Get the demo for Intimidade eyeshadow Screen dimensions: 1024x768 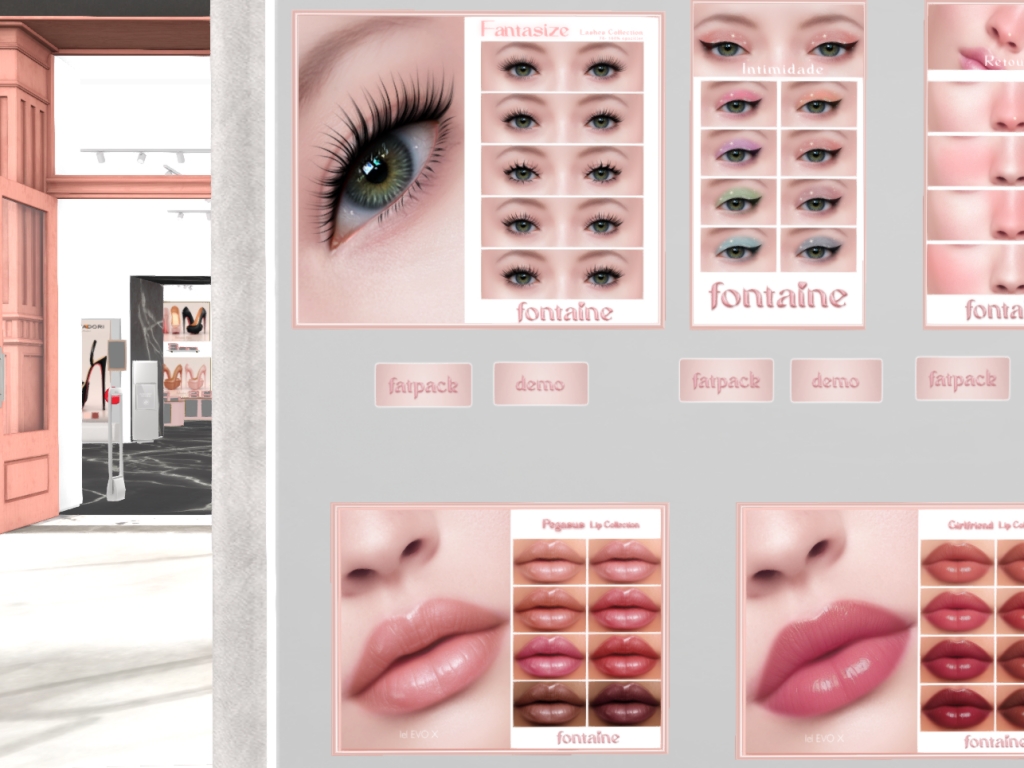coord(836,381)
